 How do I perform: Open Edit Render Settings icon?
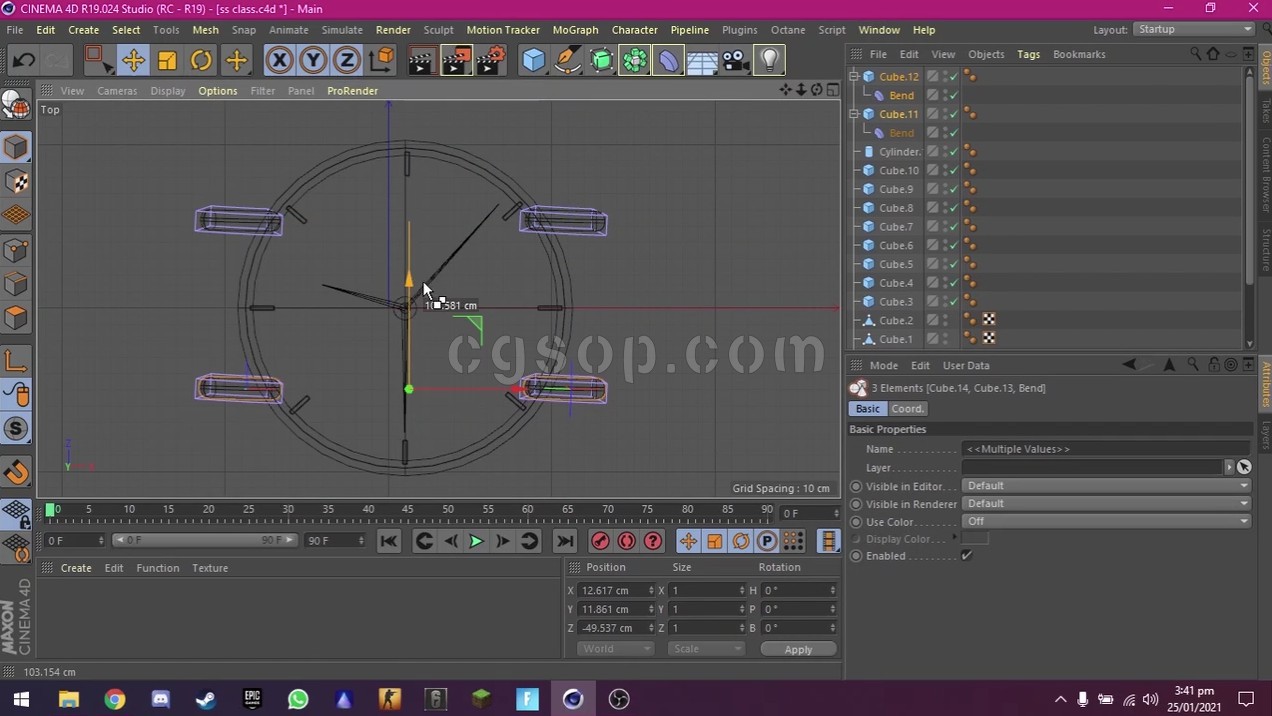491,61
